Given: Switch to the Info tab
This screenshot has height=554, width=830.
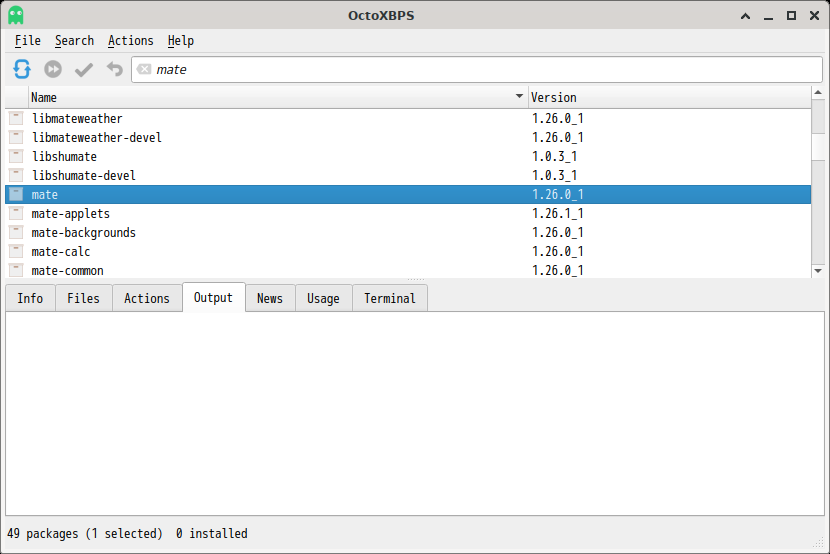Looking at the screenshot, I should (x=30, y=298).
